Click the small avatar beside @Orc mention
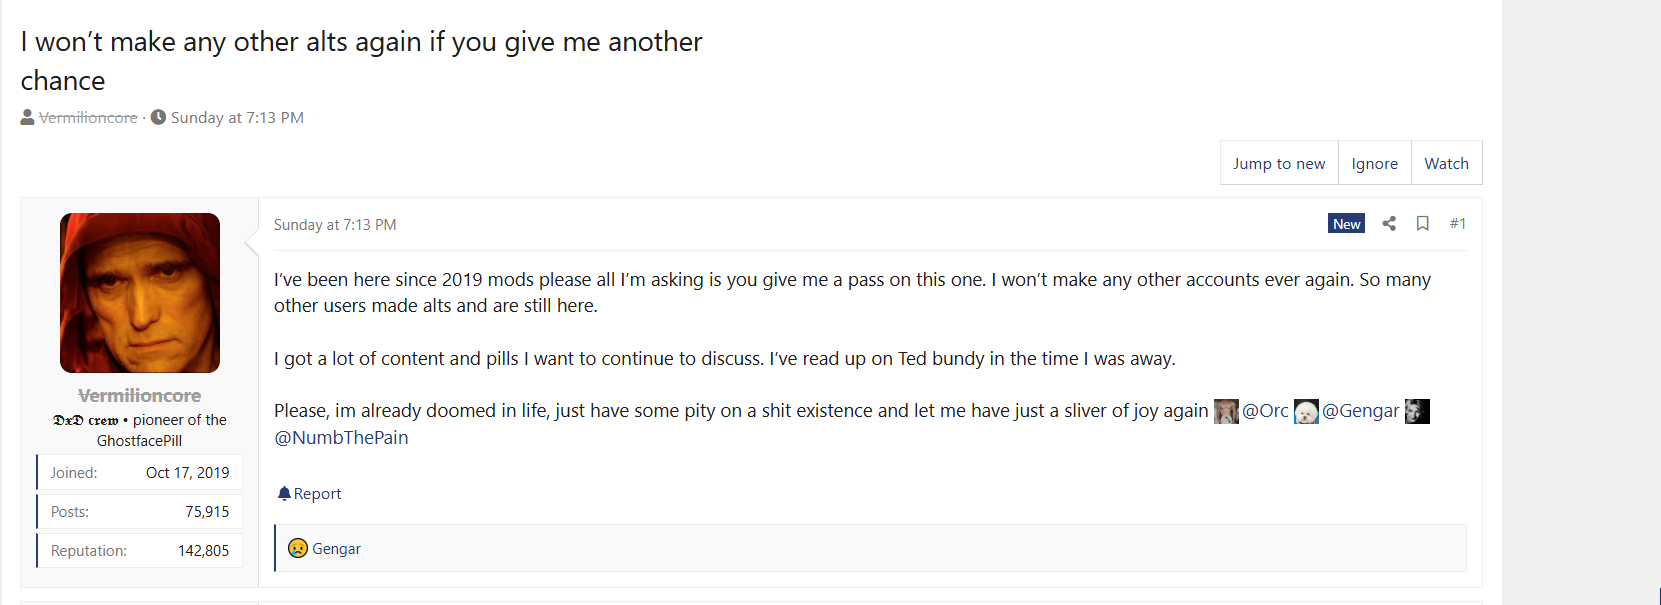1661x605 pixels. pos(1226,411)
